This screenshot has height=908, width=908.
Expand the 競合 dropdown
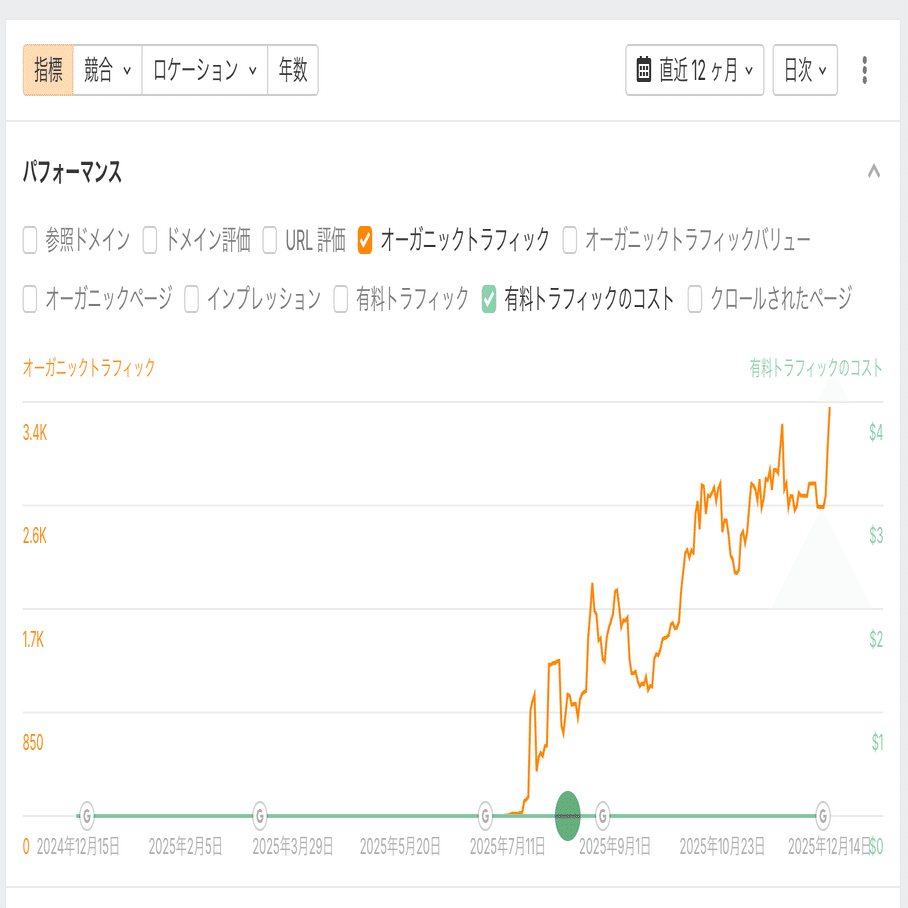[107, 70]
